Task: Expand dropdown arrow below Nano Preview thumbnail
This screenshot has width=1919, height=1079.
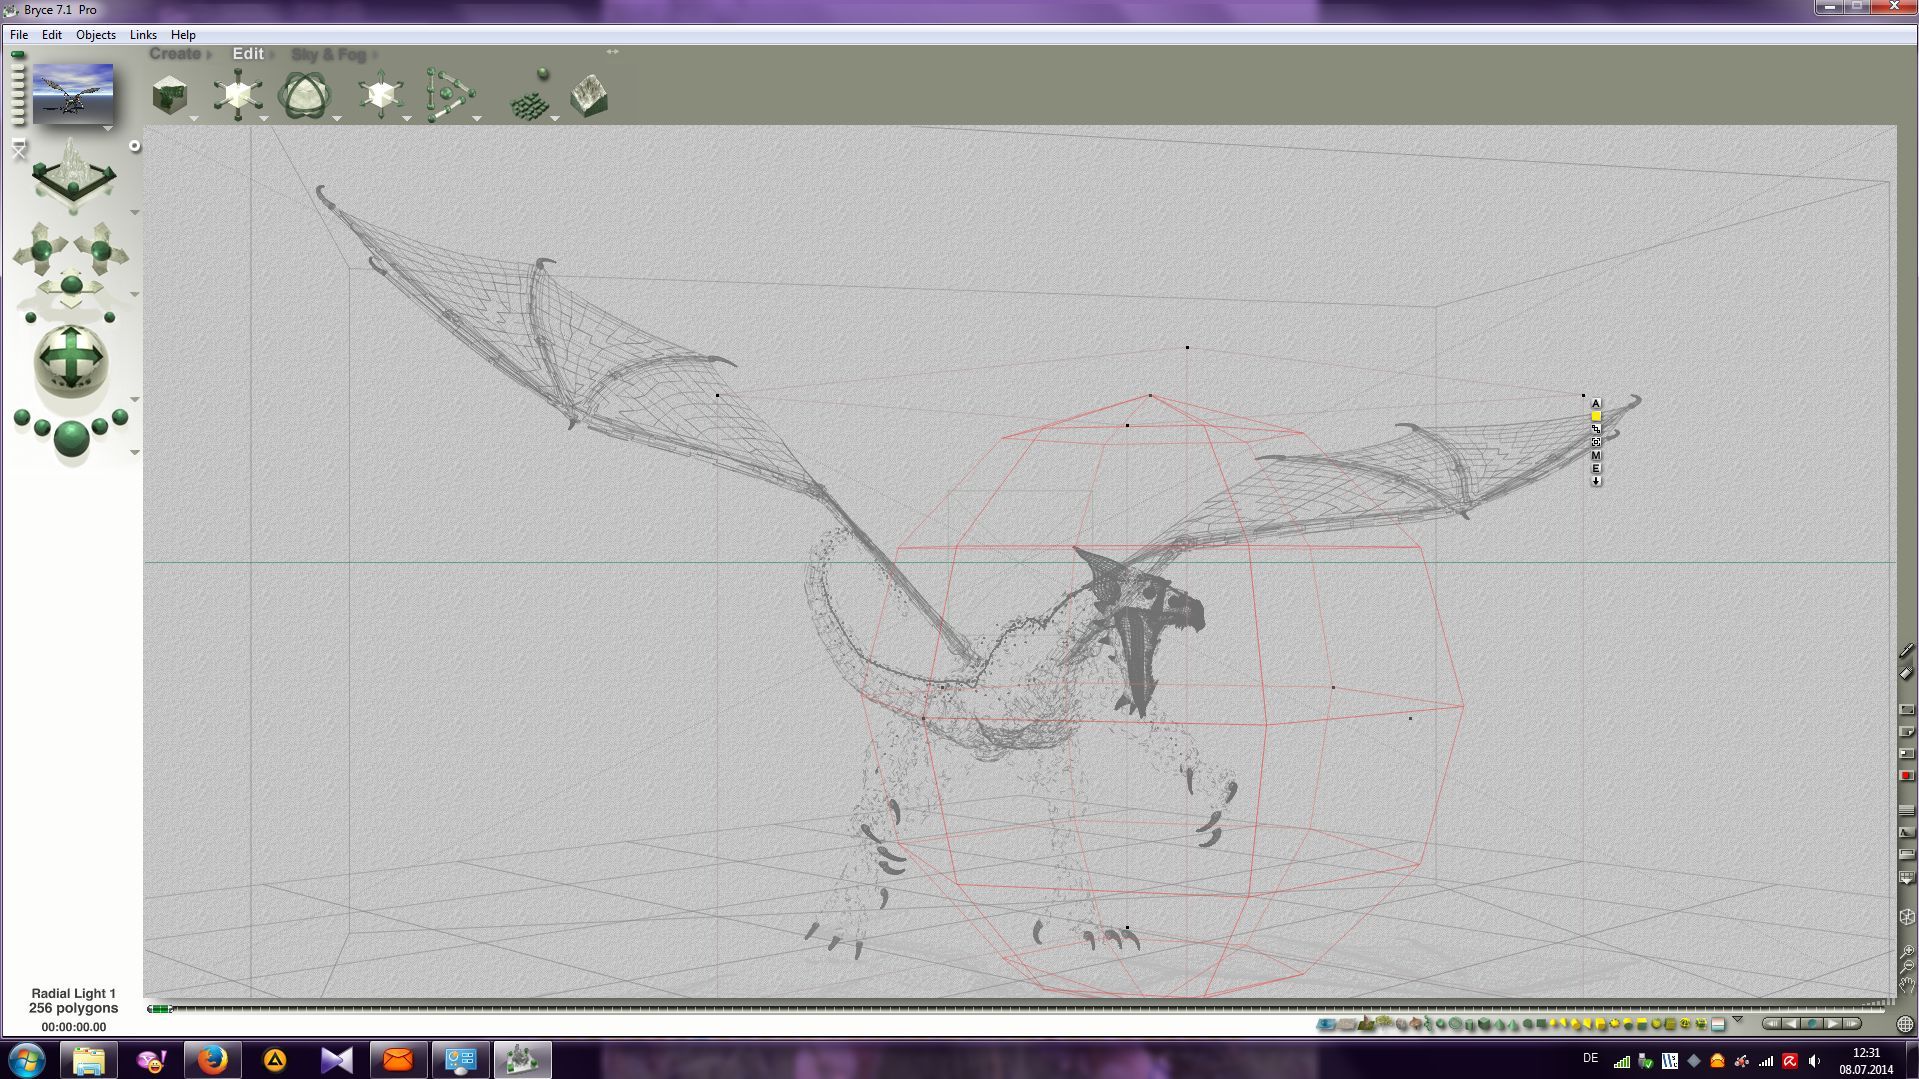Action: pos(108,129)
